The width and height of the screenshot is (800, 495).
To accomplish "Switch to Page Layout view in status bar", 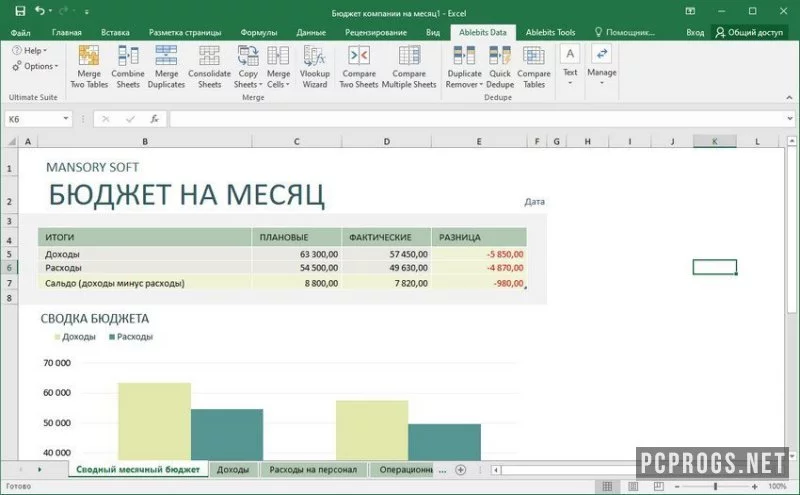I will [x=633, y=486].
